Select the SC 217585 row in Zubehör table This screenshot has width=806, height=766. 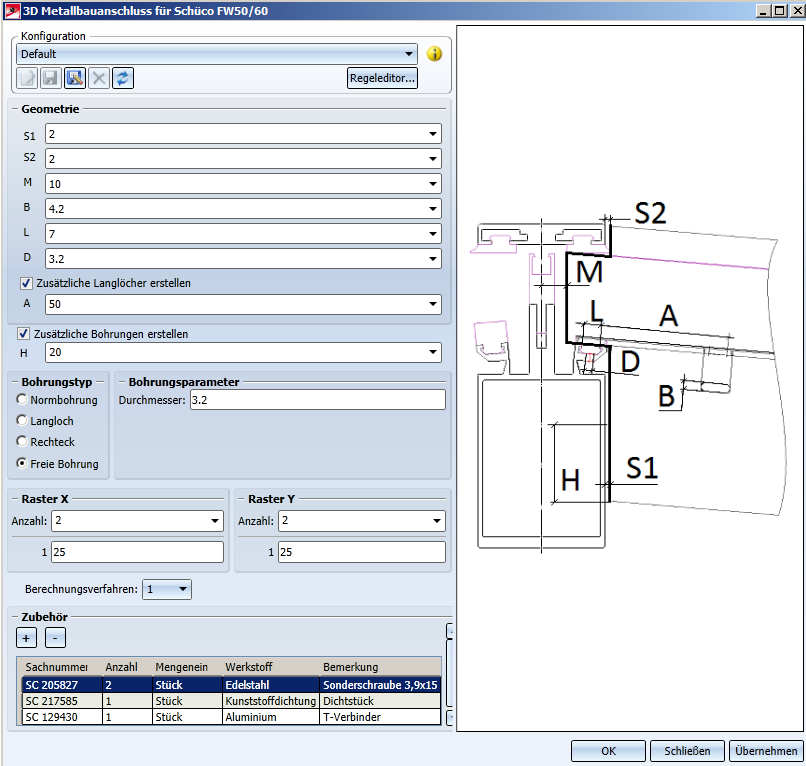230,701
